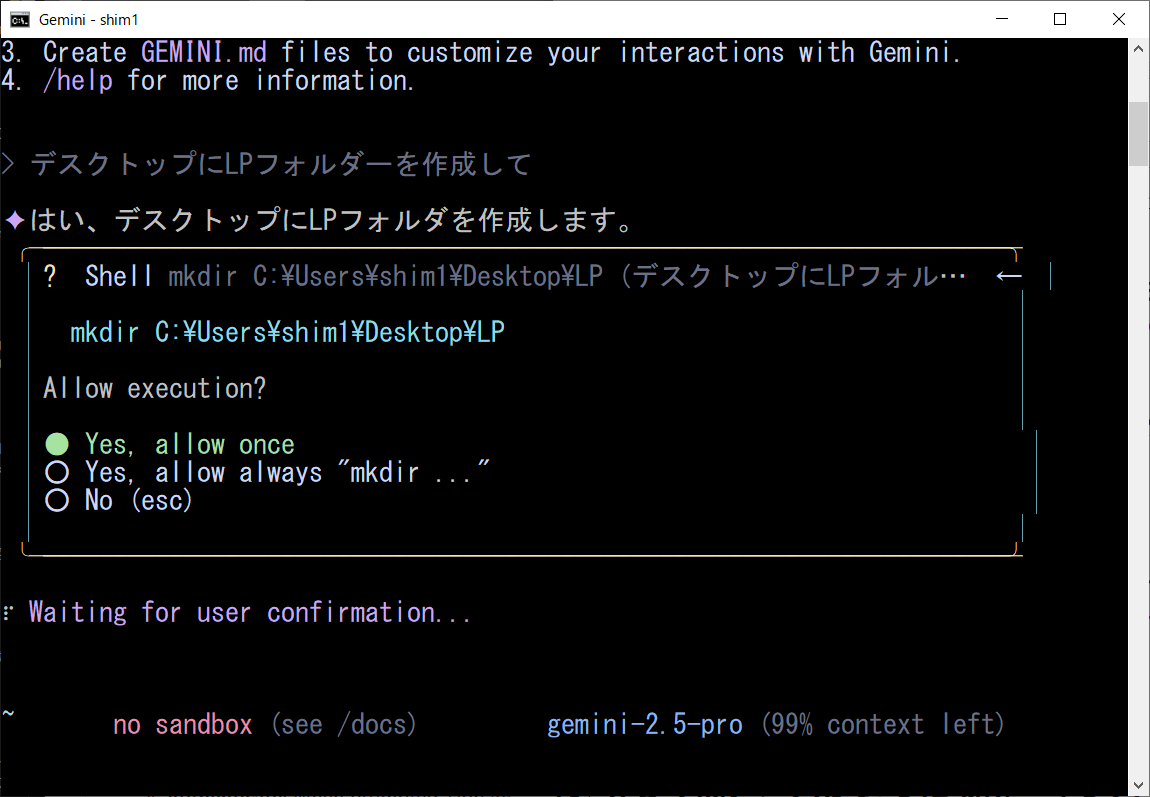The height and width of the screenshot is (797, 1150).
Task: Click the teal 'mkdir C:¥Users¥shim1¥Desktop¥LP' command line
Action: [x=288, y=333]
